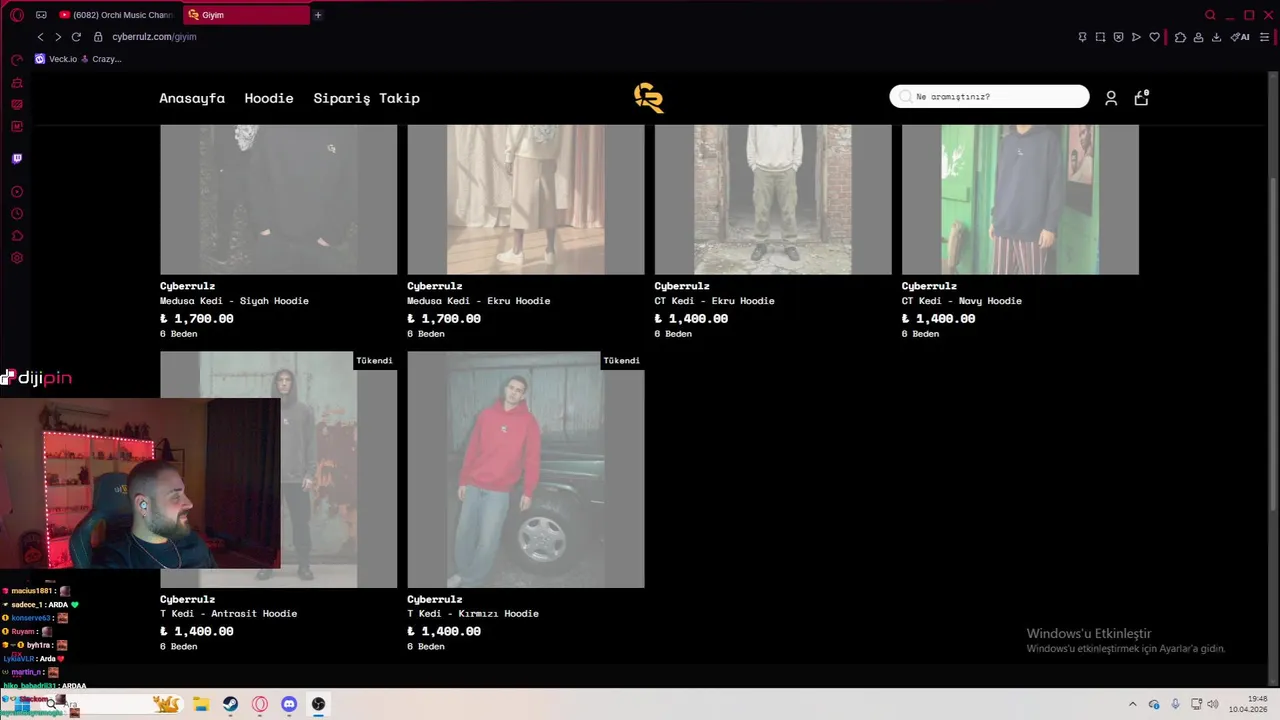
Task: Click the ₺1,700.00 price under Siyah Hoodie
Action: [x=197, y=319]
